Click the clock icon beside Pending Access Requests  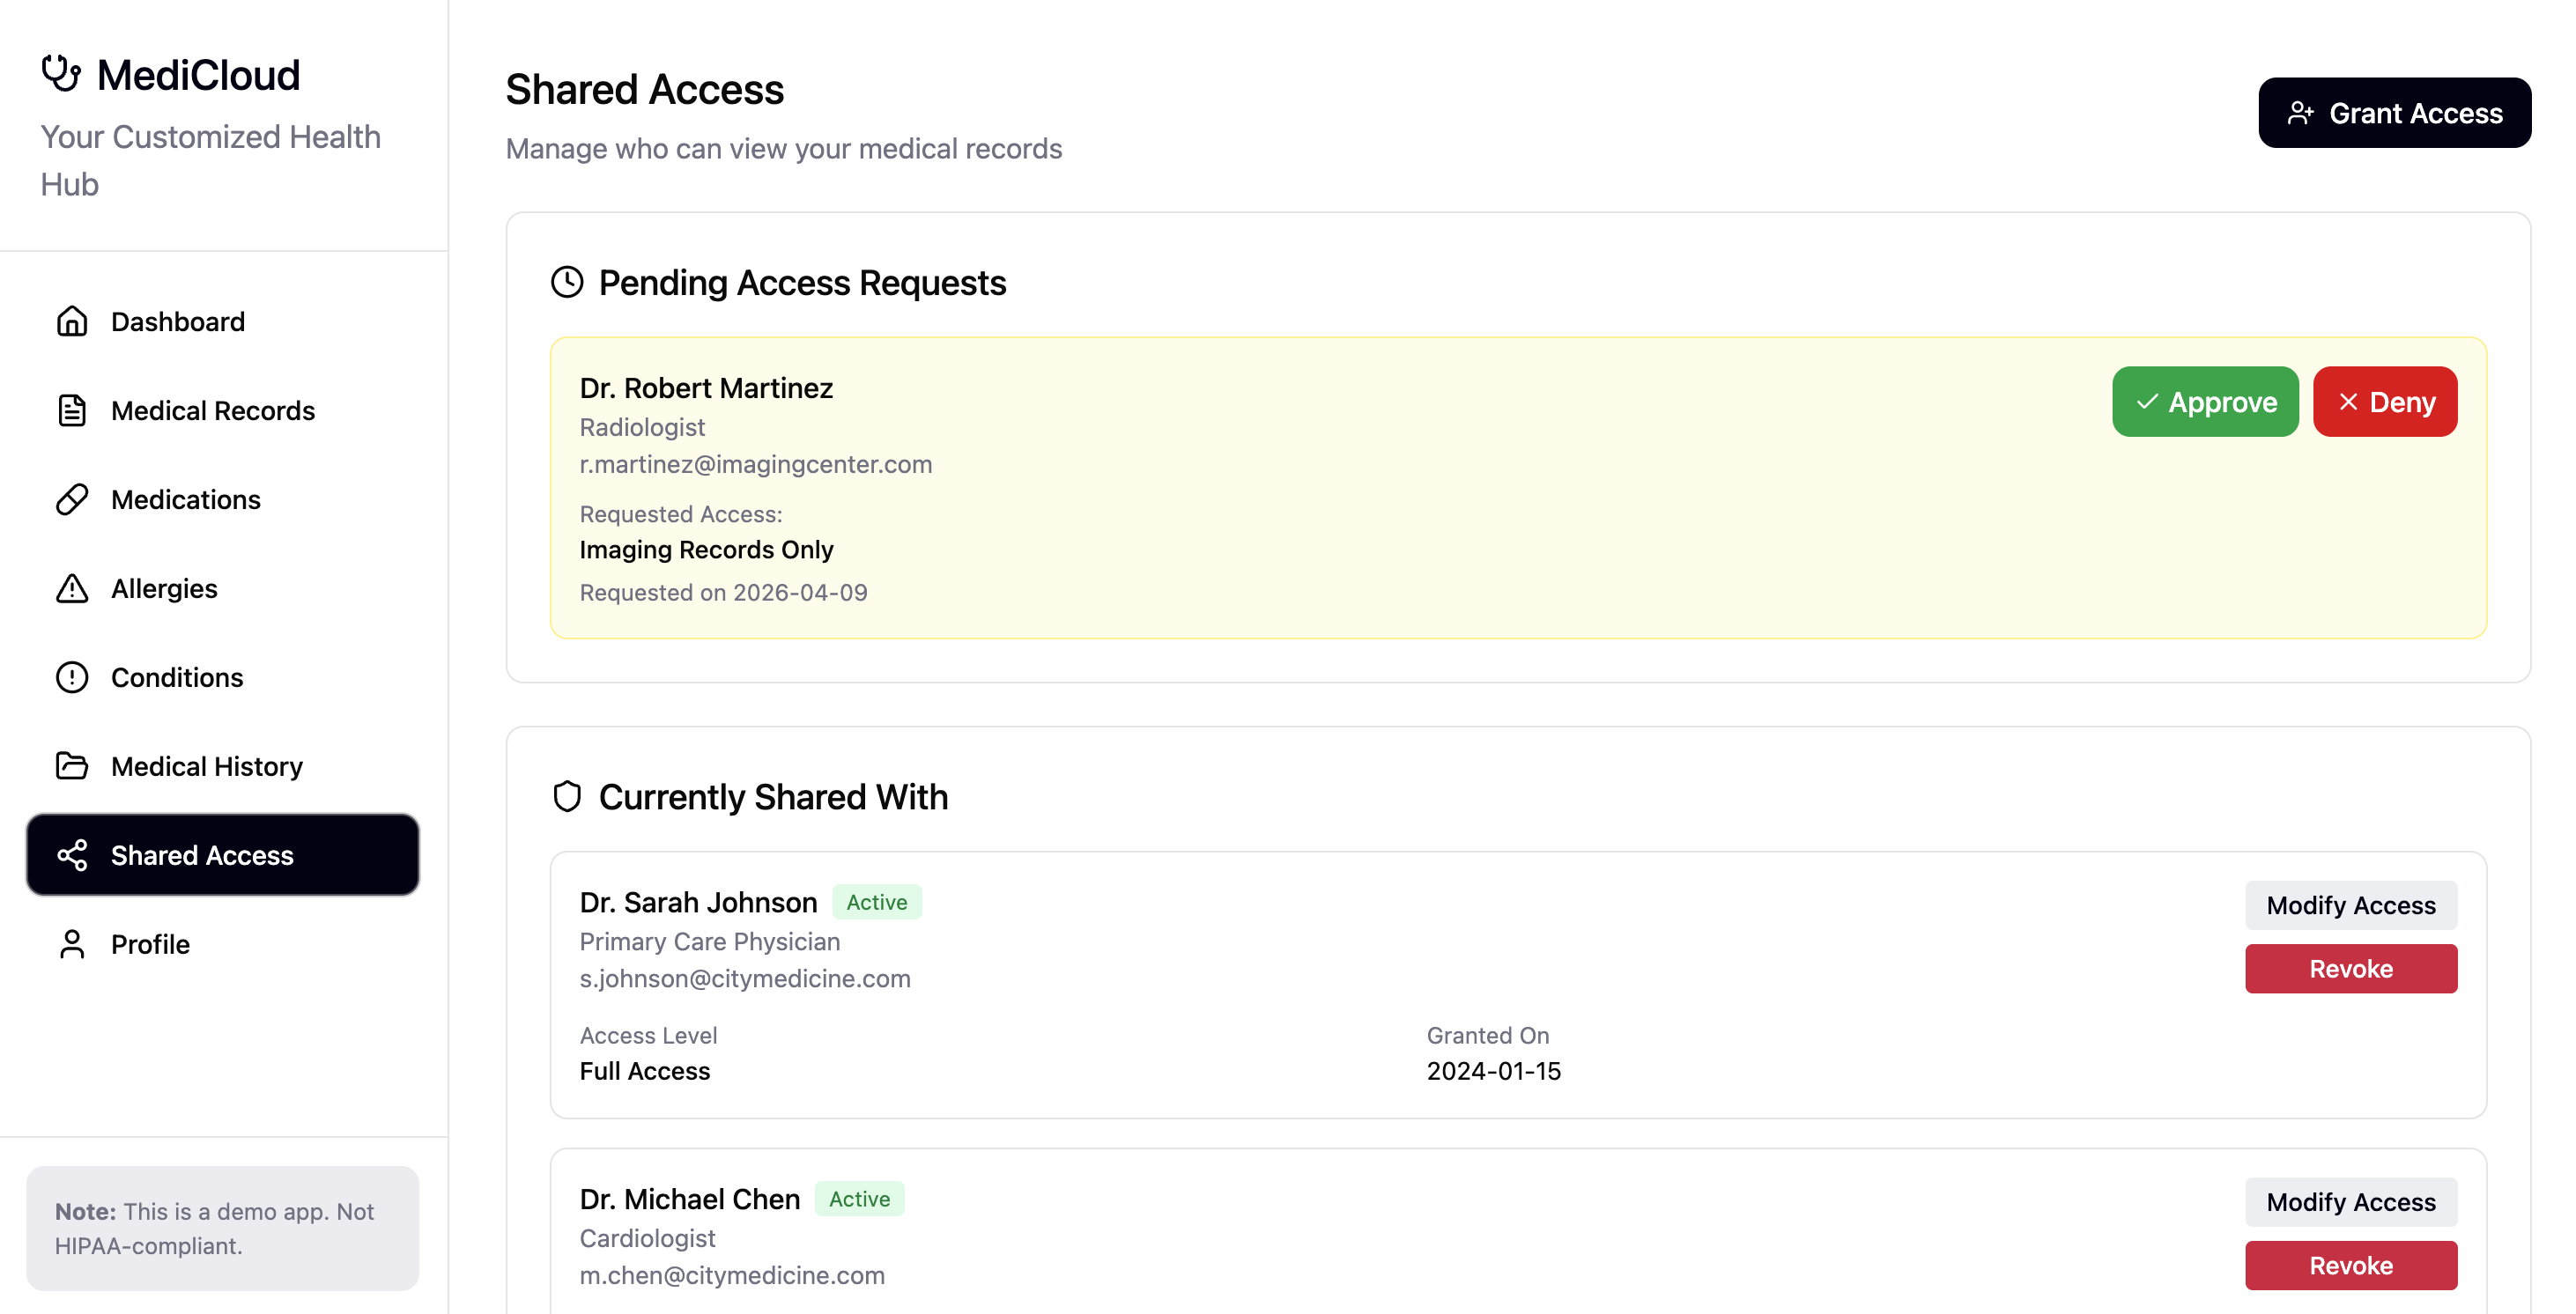(x=567, y=283)
